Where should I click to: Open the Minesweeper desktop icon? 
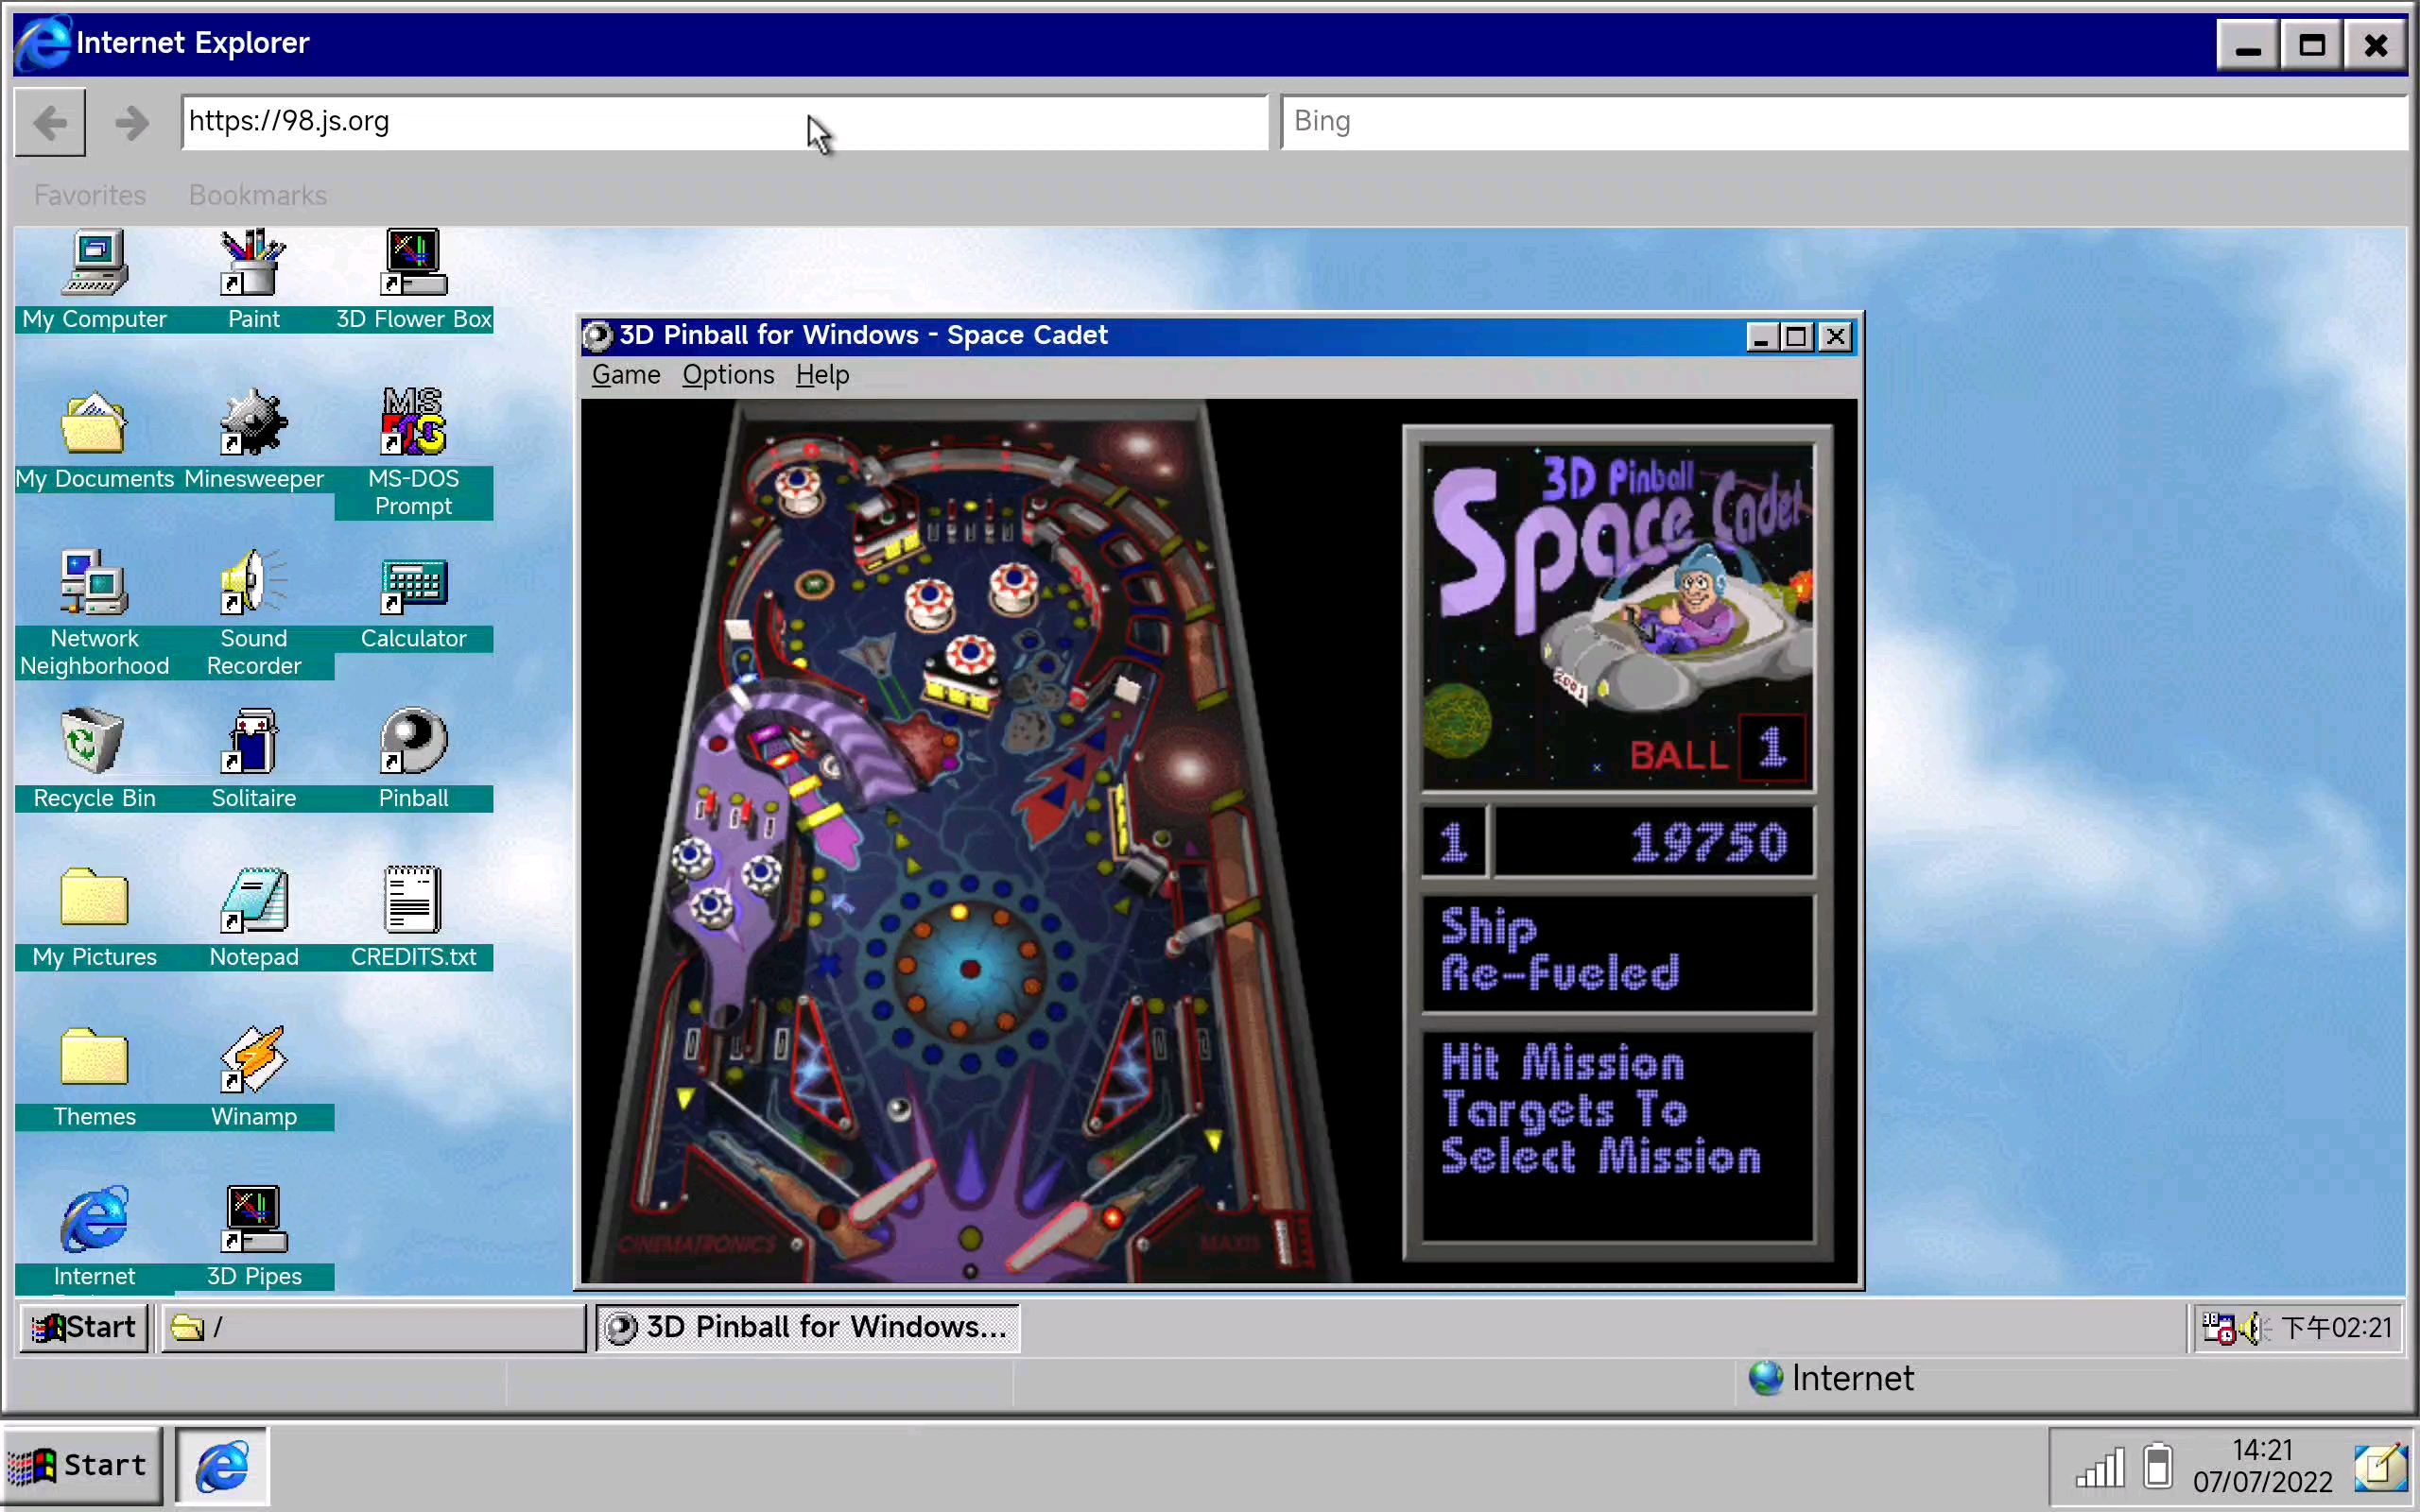coord(253,423)
